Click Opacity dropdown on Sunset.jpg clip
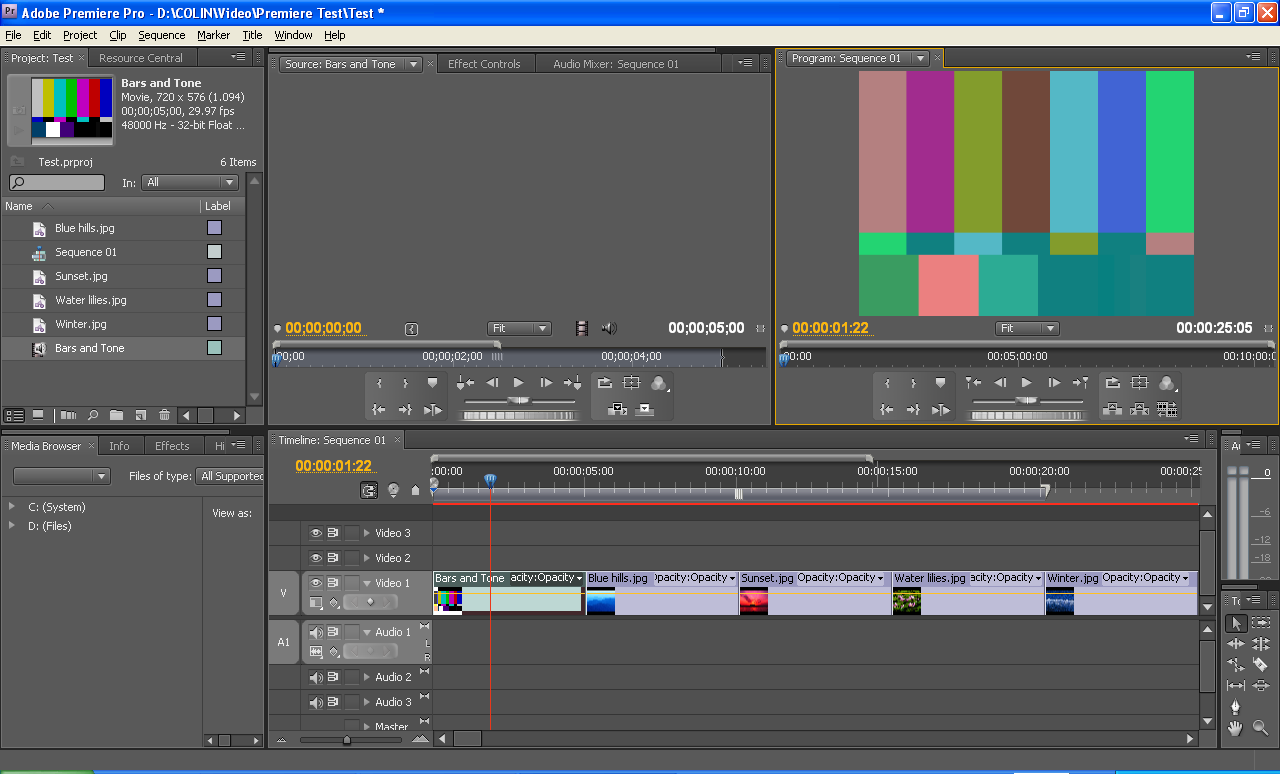The image size is (1280, 774). tap(841, 578)
